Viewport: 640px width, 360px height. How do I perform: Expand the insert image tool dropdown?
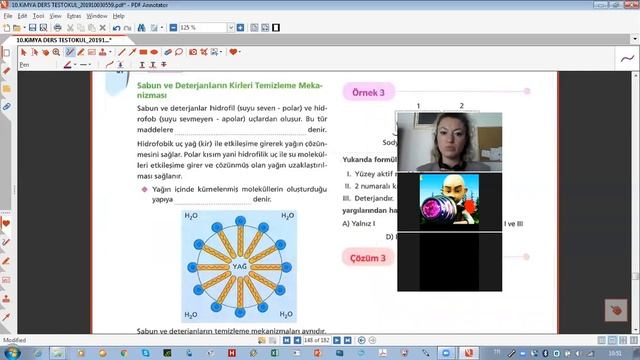(x=221, y=52)
